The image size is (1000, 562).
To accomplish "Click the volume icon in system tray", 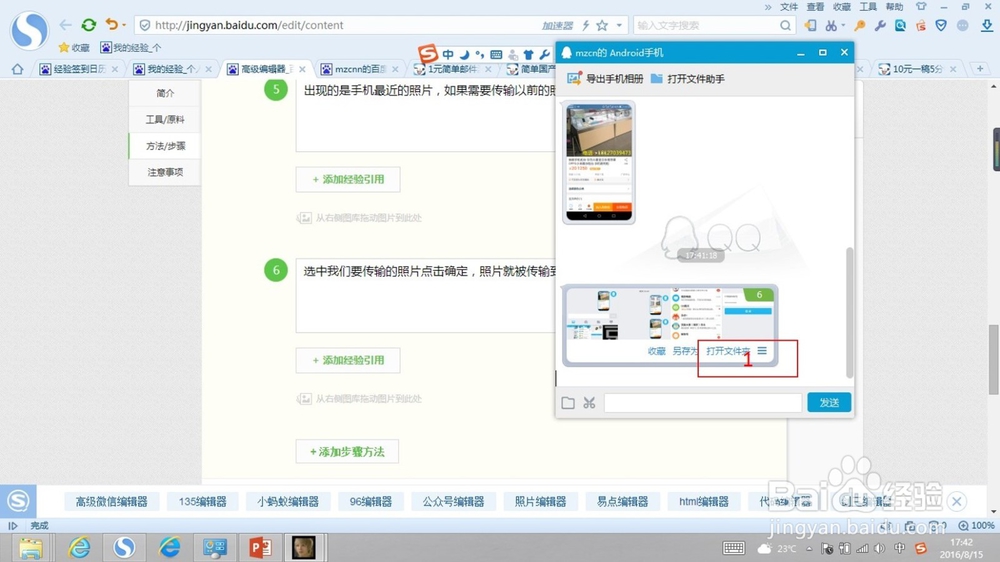I will (x=879, y=548).
